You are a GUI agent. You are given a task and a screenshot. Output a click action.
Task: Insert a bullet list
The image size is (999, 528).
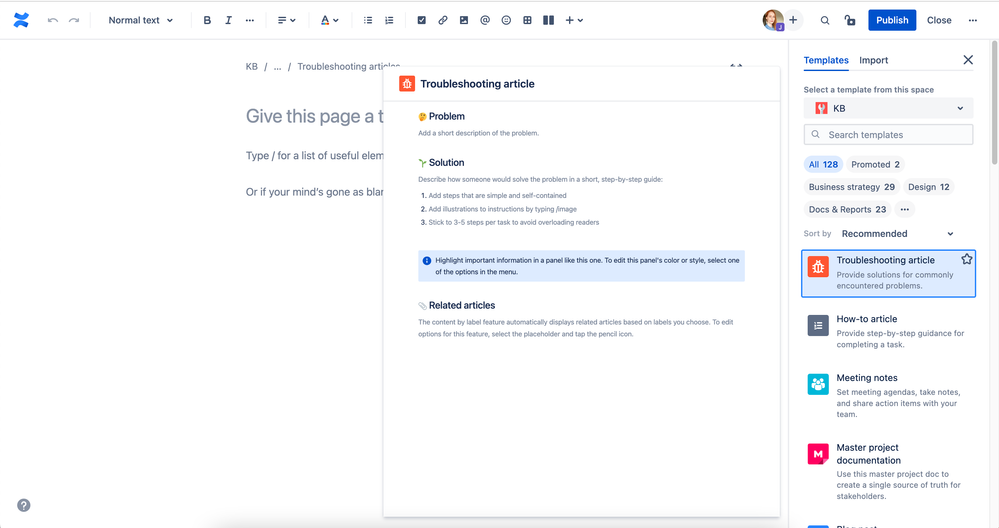368,20
